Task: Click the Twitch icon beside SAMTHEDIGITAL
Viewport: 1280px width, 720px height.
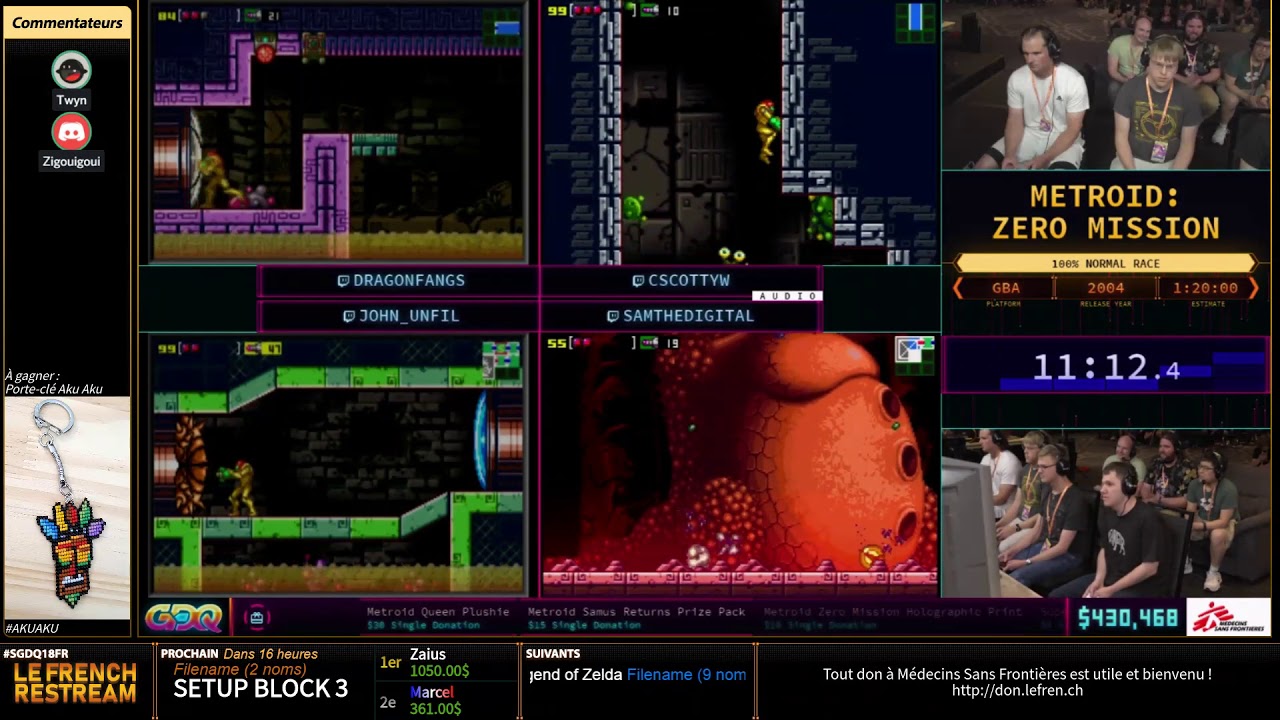Action: (x=613, y=316)
